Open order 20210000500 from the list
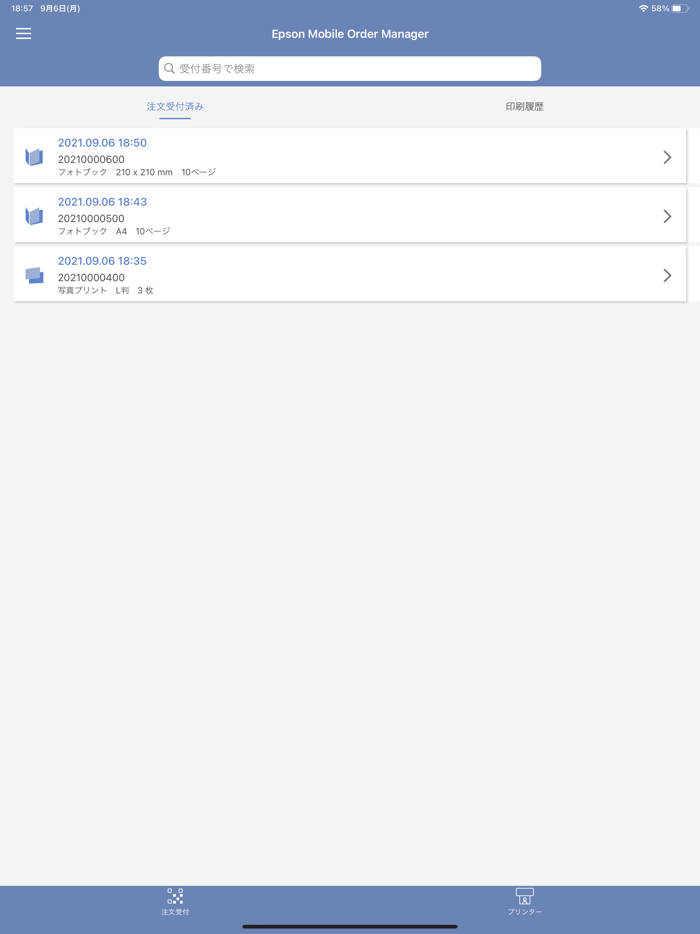 (x=300, y=215)
